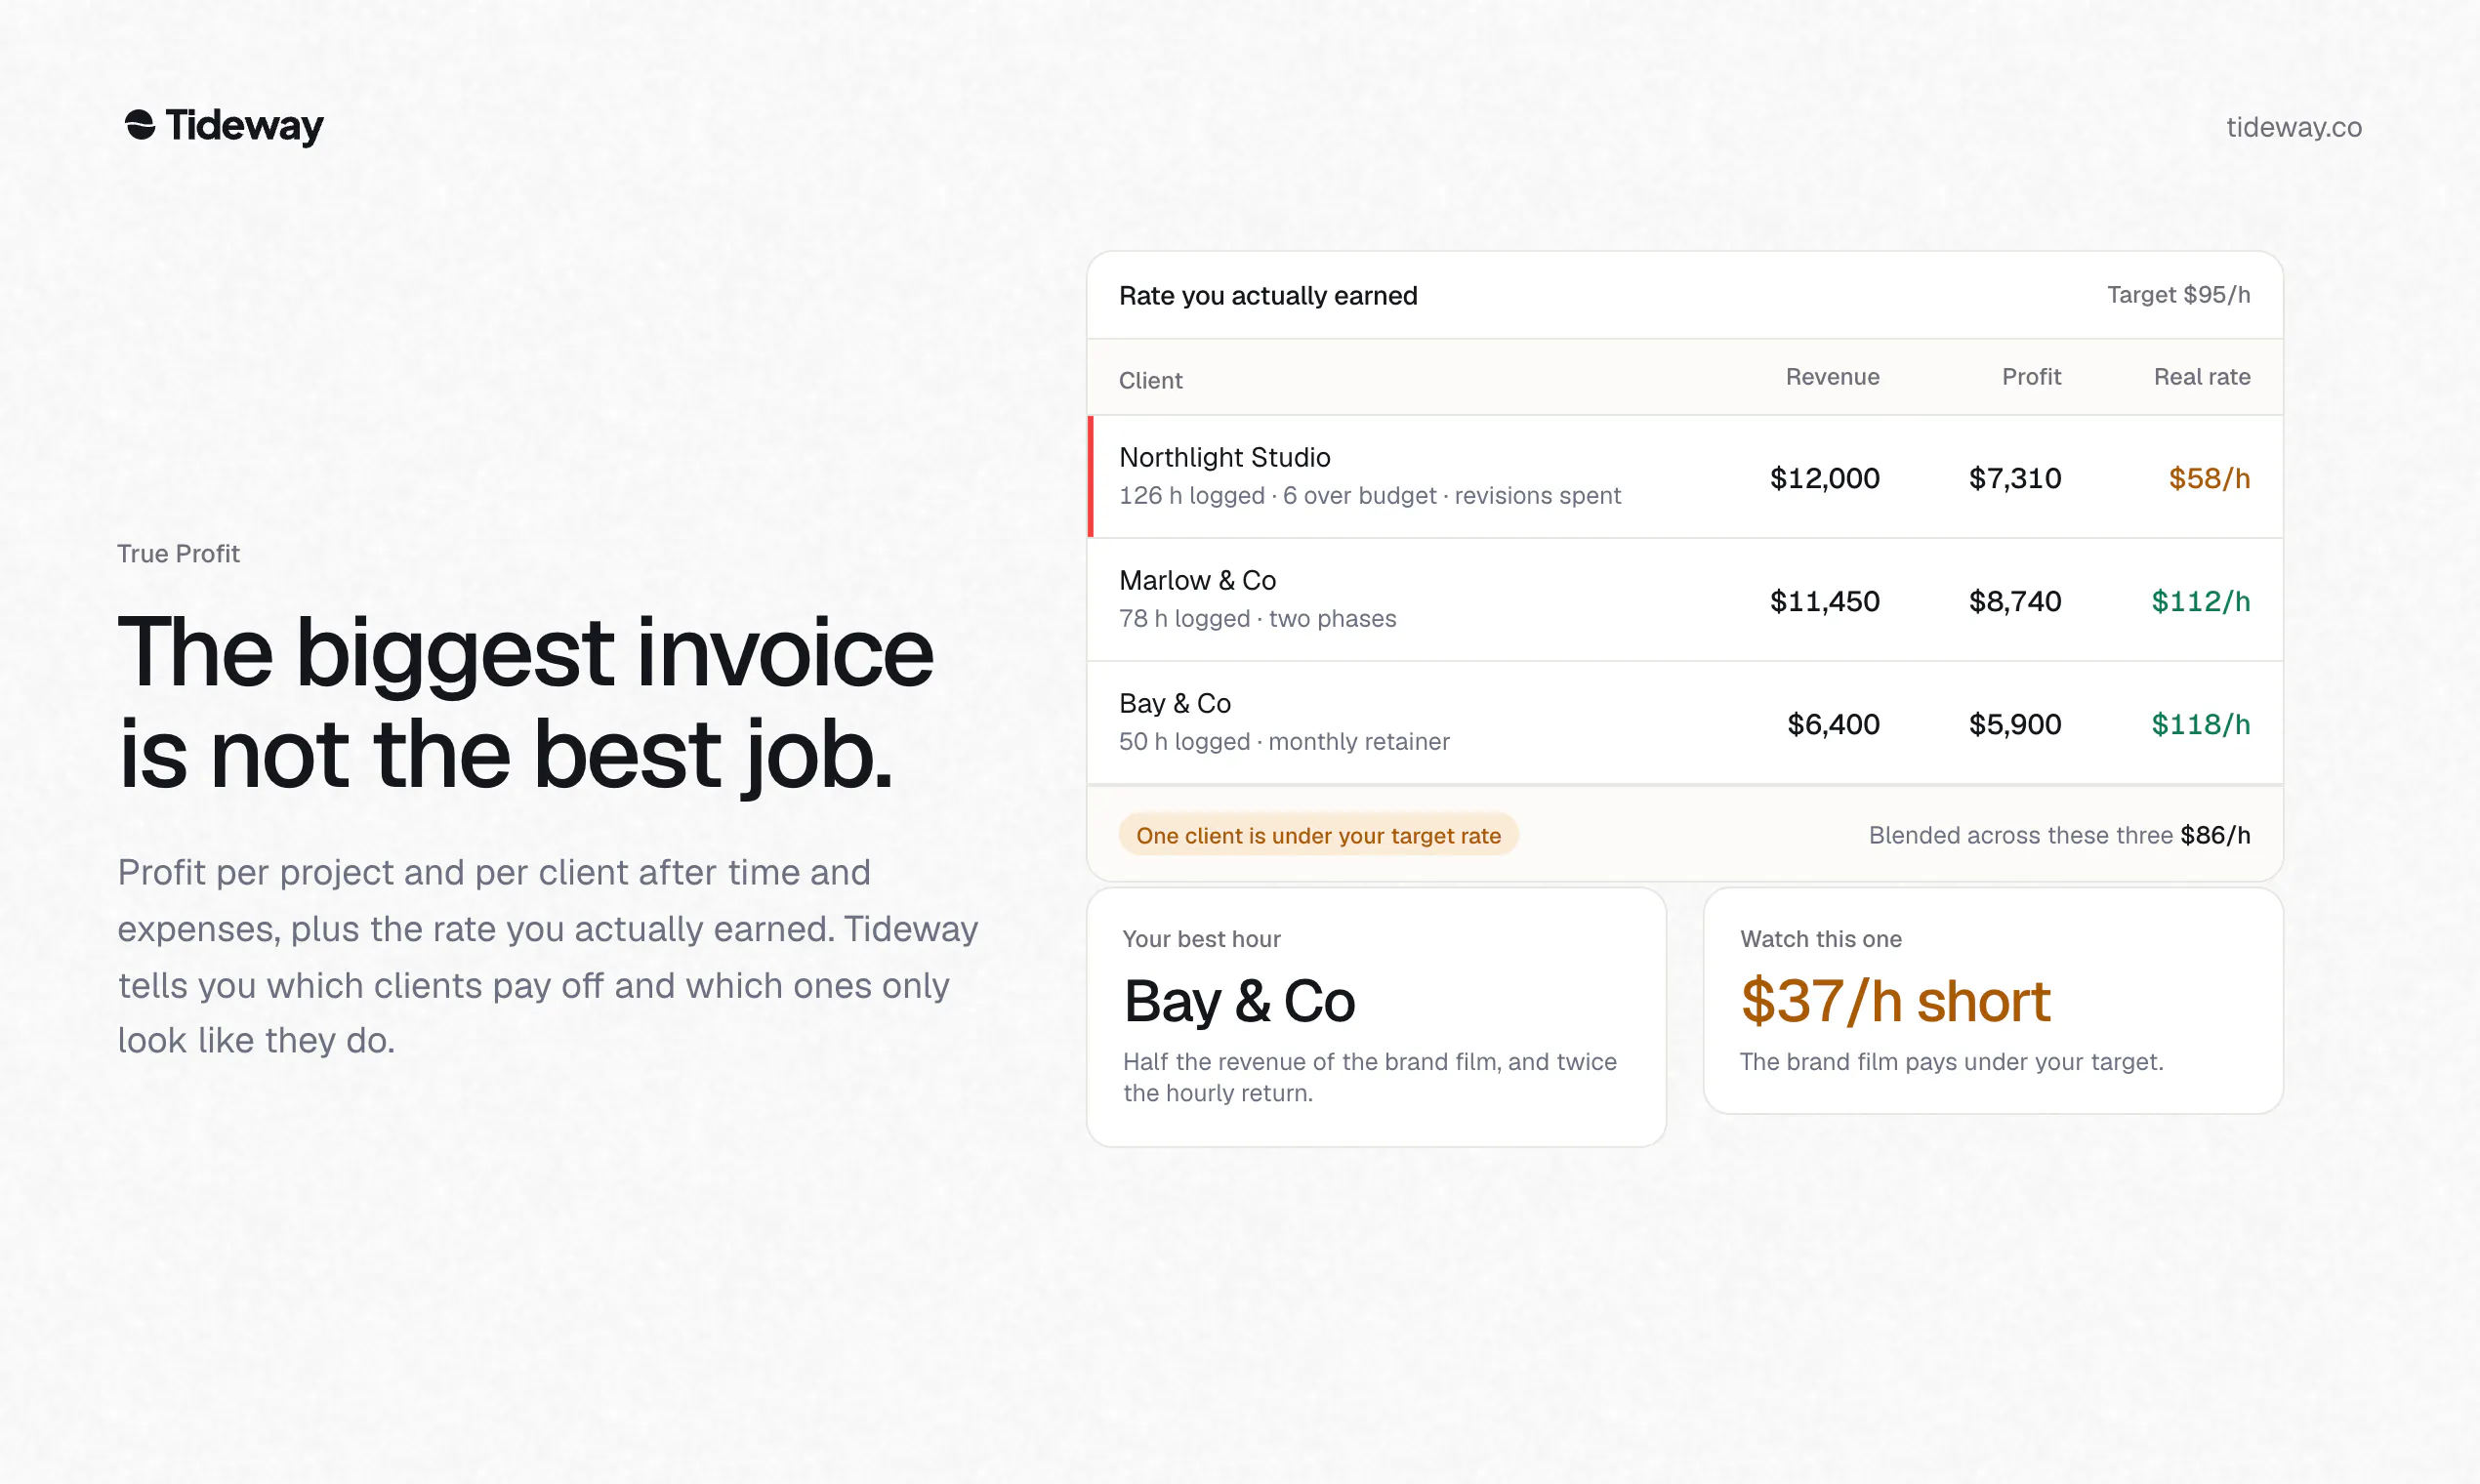Click the 'Revenue' column header
This screenshot has width=2480, height=1484.
[1832, 377]
